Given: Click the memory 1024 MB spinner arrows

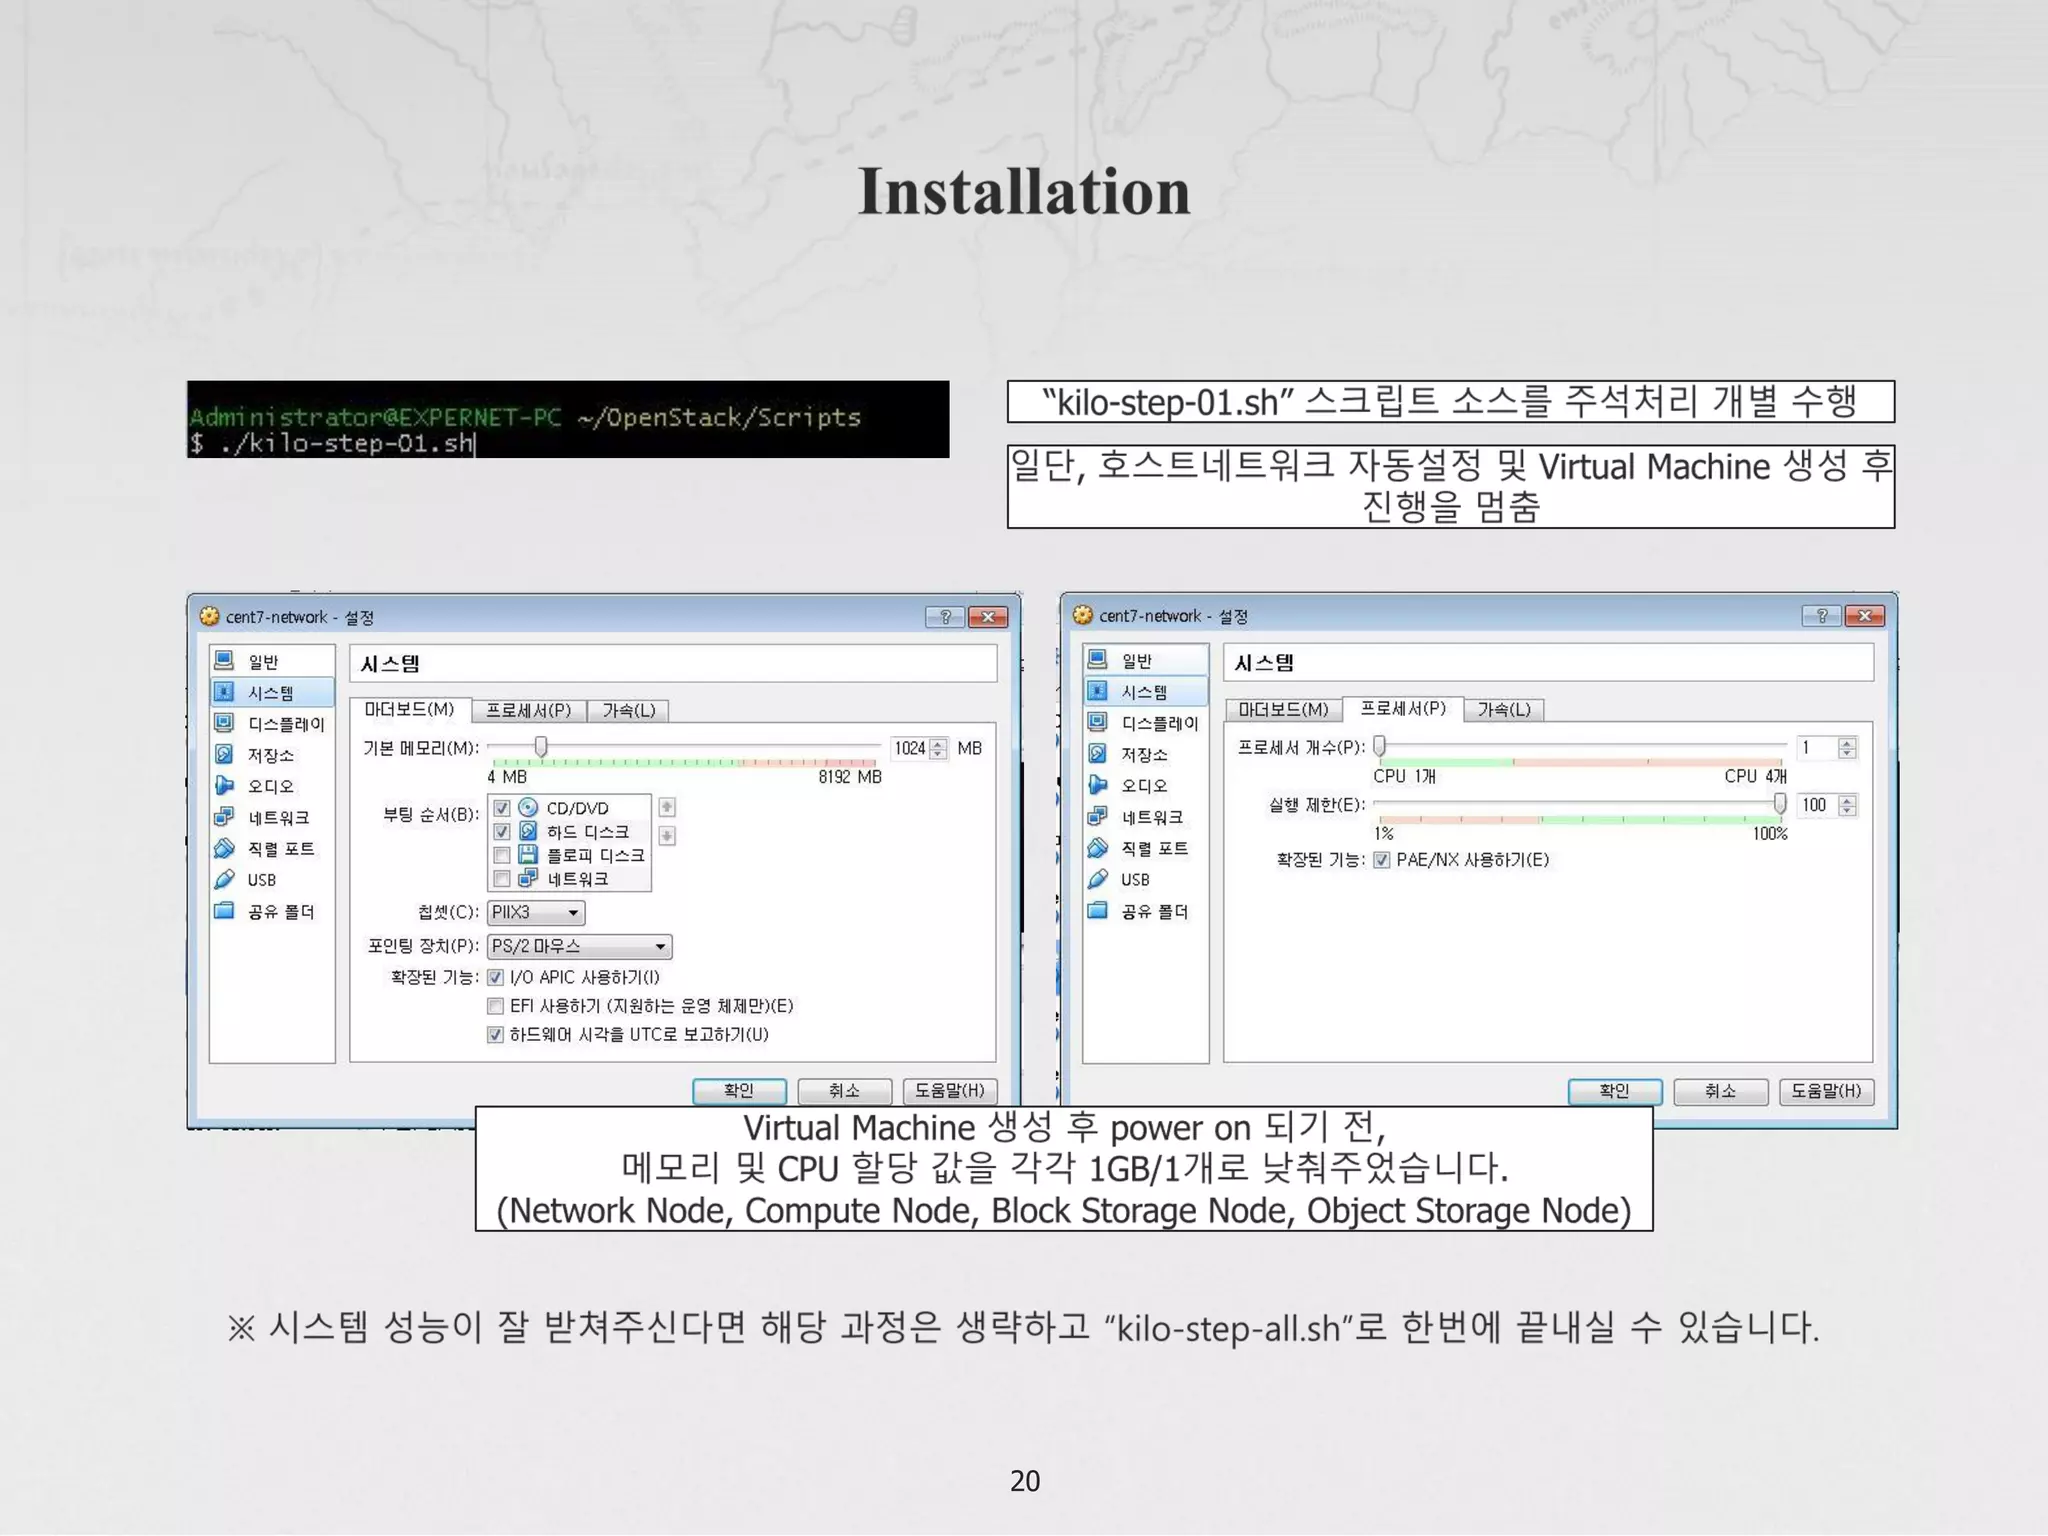Looking at the screenshot, I should 938,748.
